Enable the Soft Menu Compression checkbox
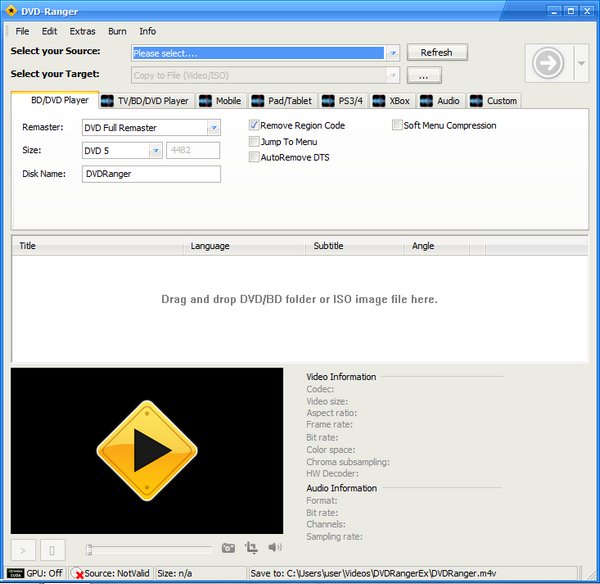The width and height of the screenshot is (600, 584). click(x=397, y=125)
